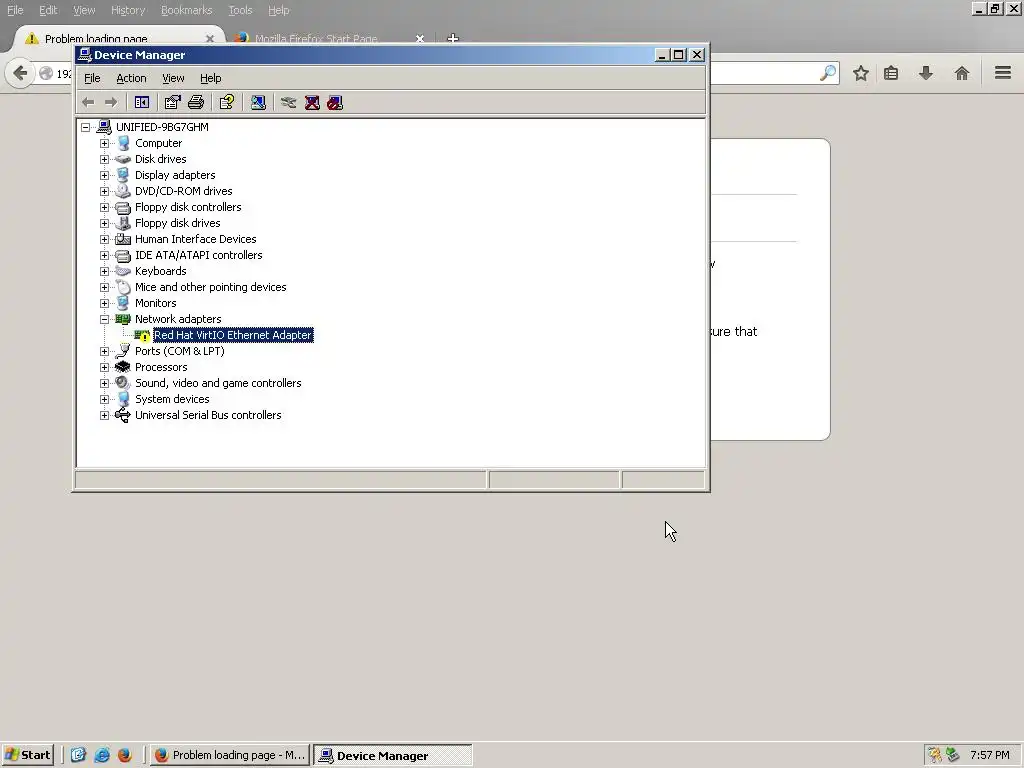Screen dimensions: 1024x768
Task: Bookmark this page with Firefox star icon
Action: (x=861, y=73)
